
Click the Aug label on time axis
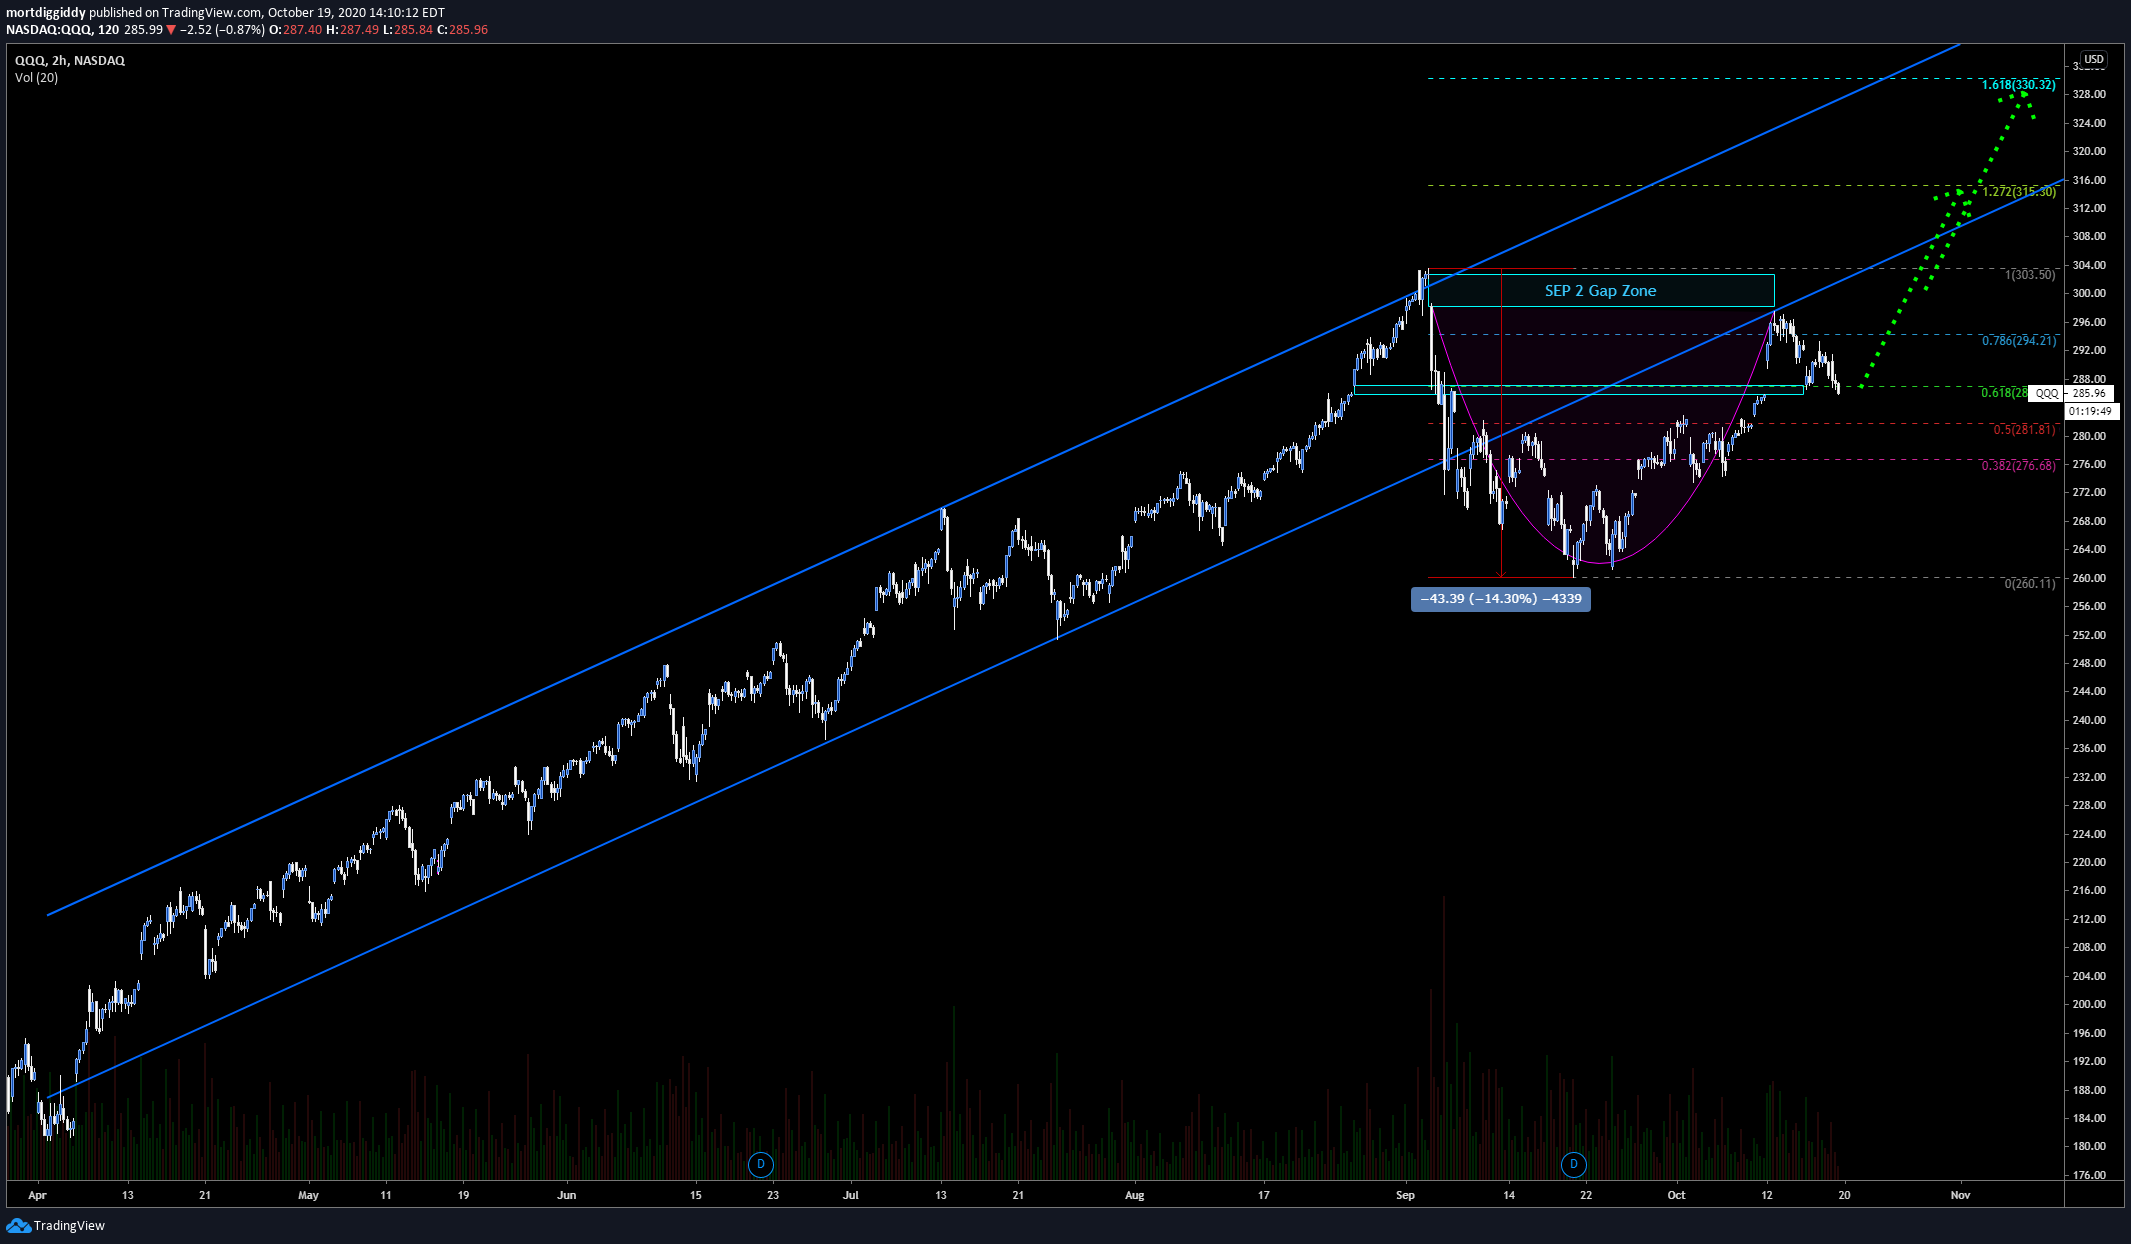click(1134, 1195)
